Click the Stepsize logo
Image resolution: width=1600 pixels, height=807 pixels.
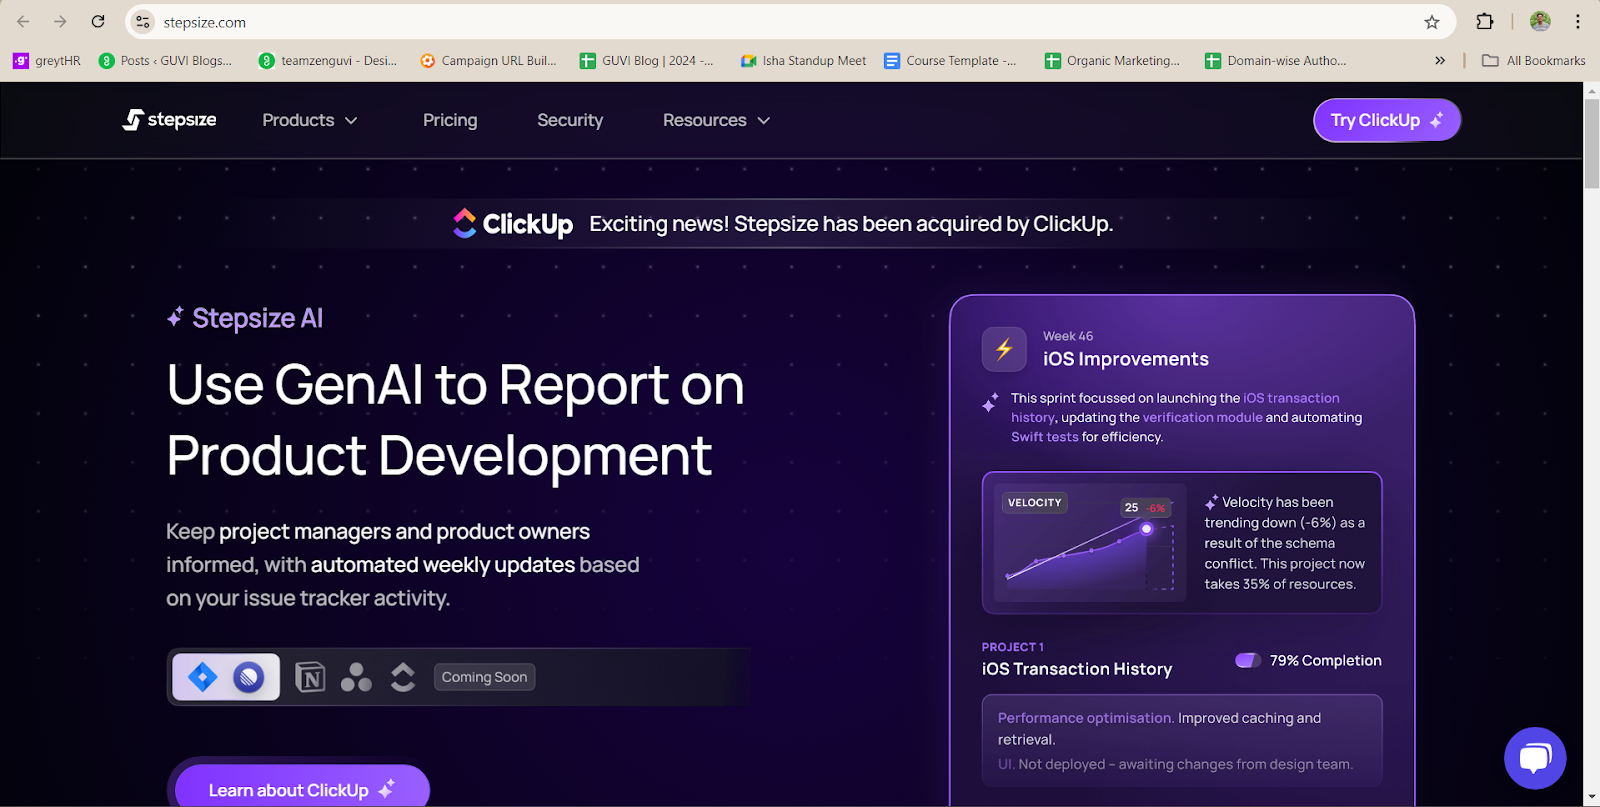point(169,120)
